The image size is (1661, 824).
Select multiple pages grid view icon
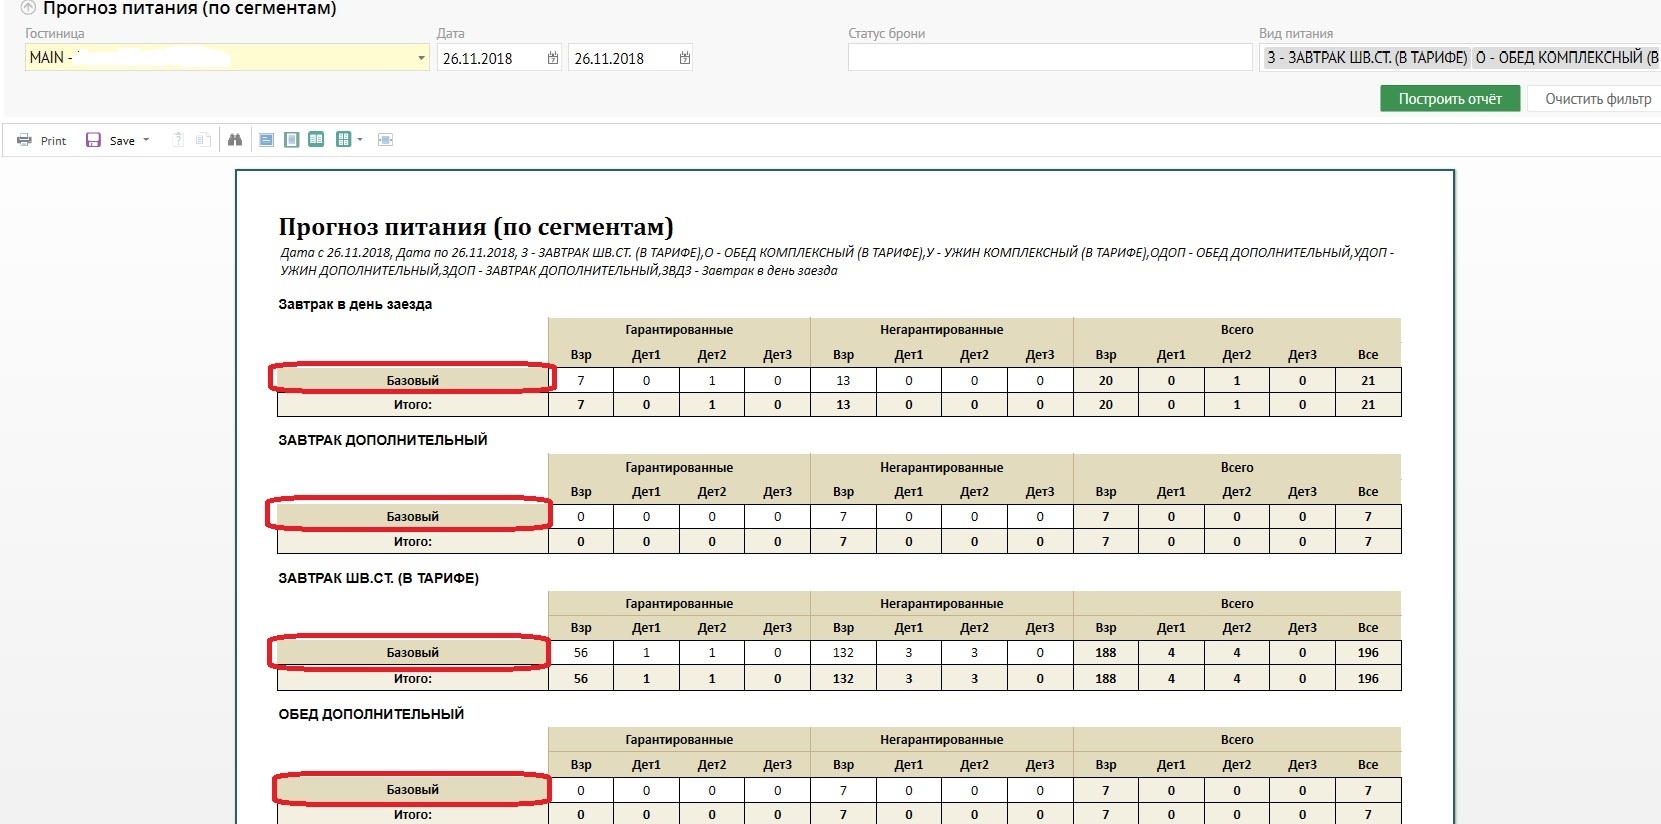[343, 140]
